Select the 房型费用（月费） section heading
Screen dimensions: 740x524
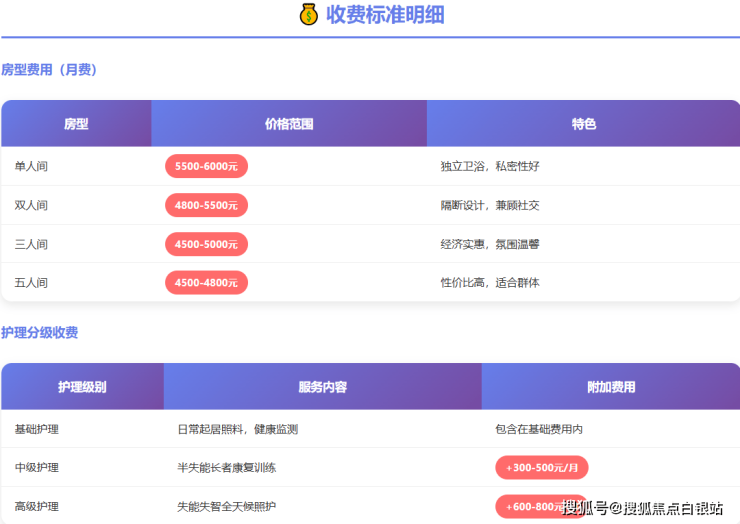coord(49,70)
